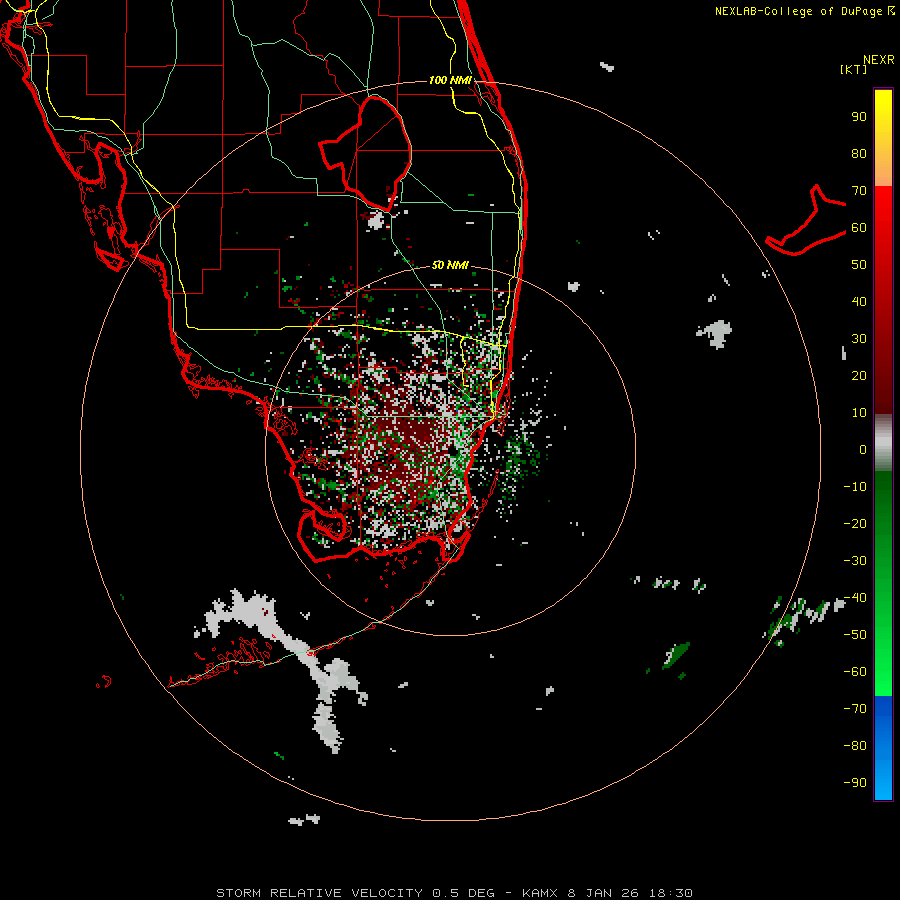Click the -80 value on velocity scale
Image resolution: width=900 pixels, height=900 pixels.
tap(855, 746)
